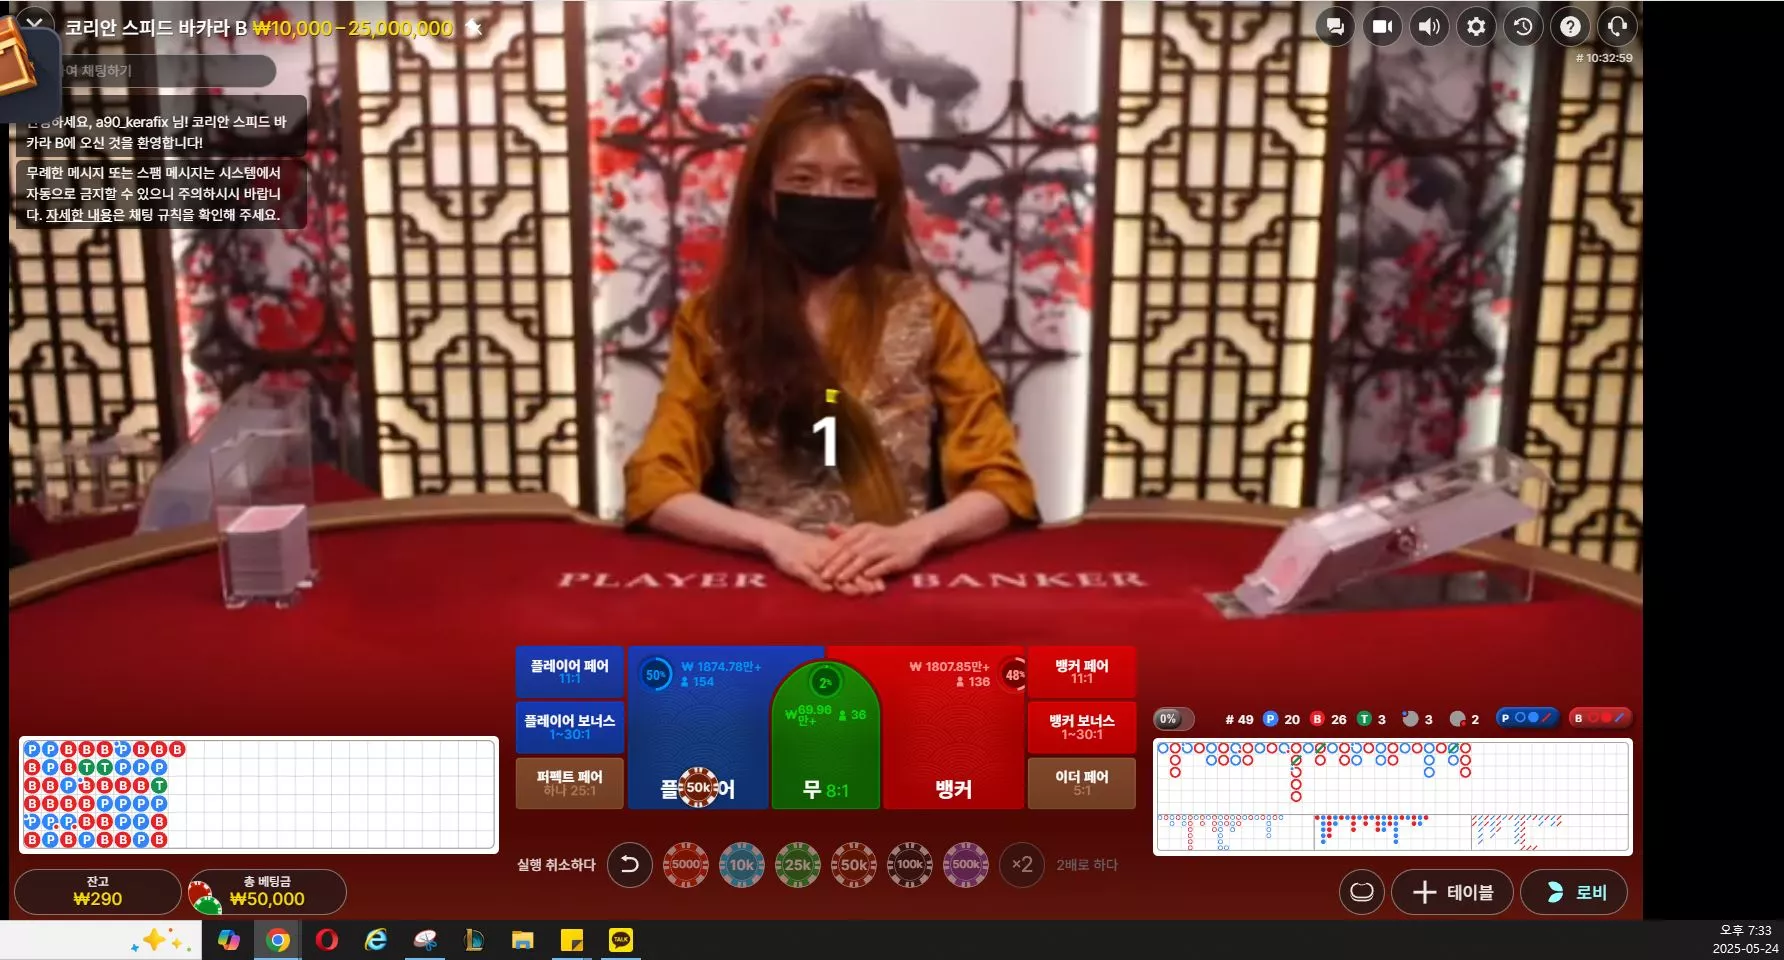Place bet on the blue Player area
The width and height of the screenshot is (1784, 960).
click(x=698, y=727)
